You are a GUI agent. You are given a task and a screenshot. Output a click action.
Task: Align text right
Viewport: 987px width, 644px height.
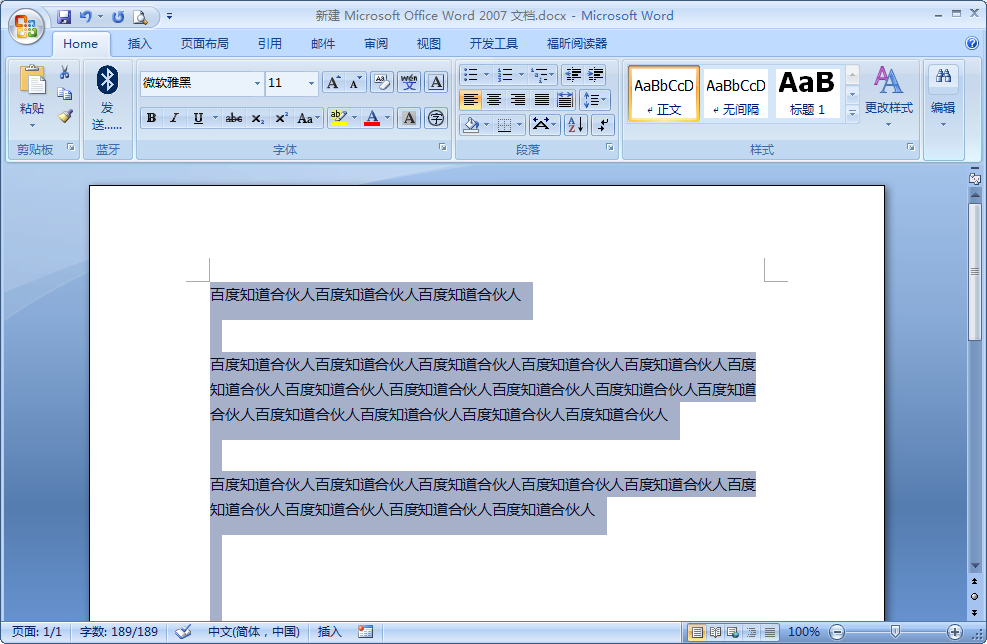tap(517, 99)
